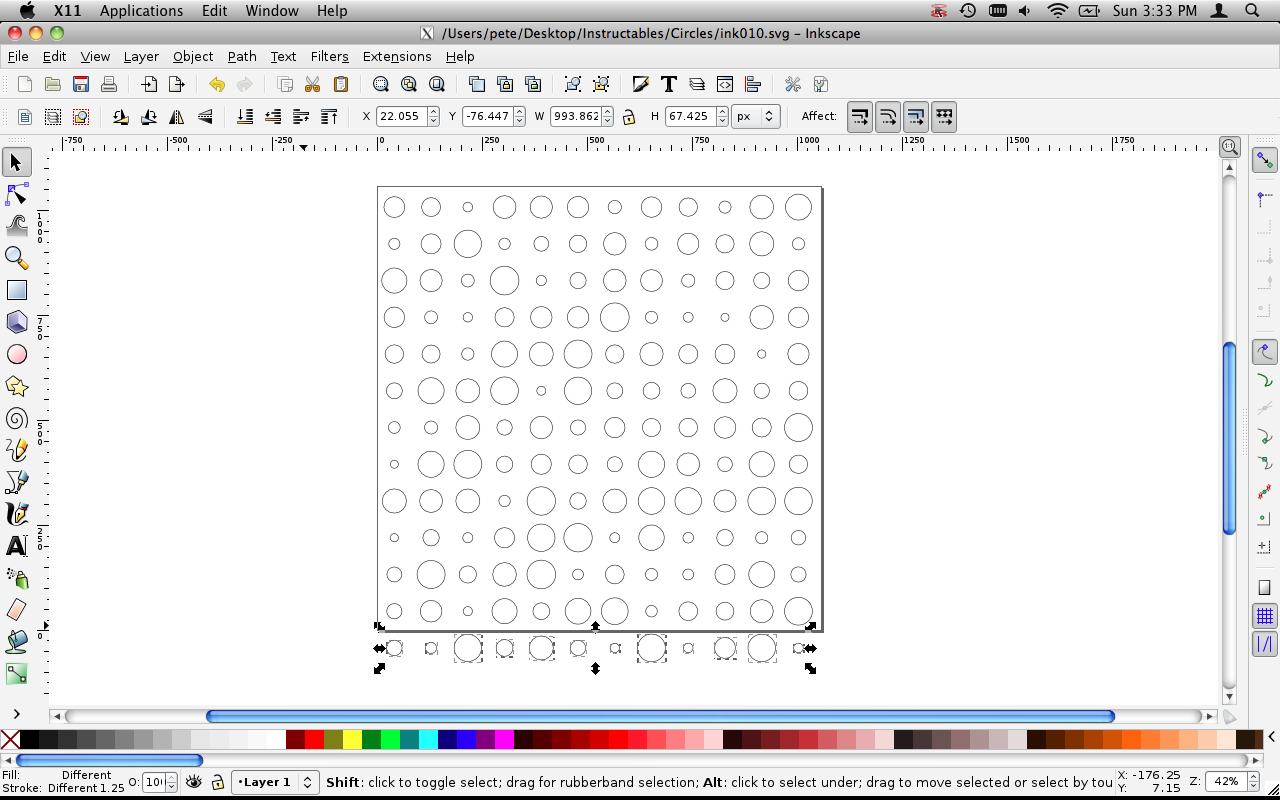Select the Selector arrow tool
The width and height of the screenshot is (1280, 800).
click(17, 162)
